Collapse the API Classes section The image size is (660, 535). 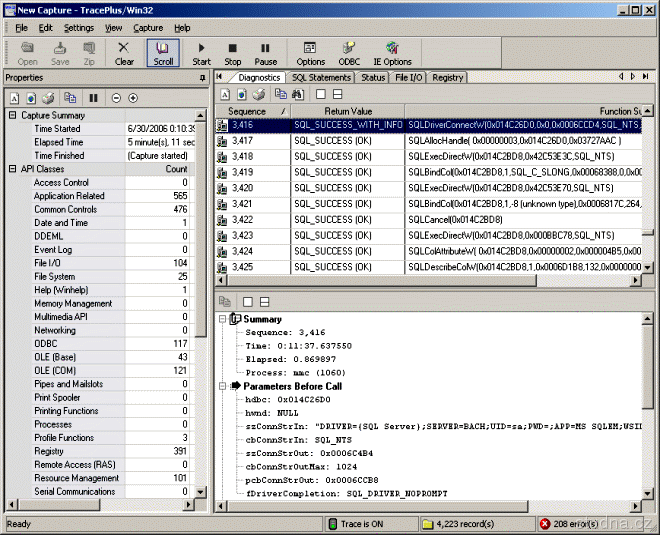[x=12, y=170]
